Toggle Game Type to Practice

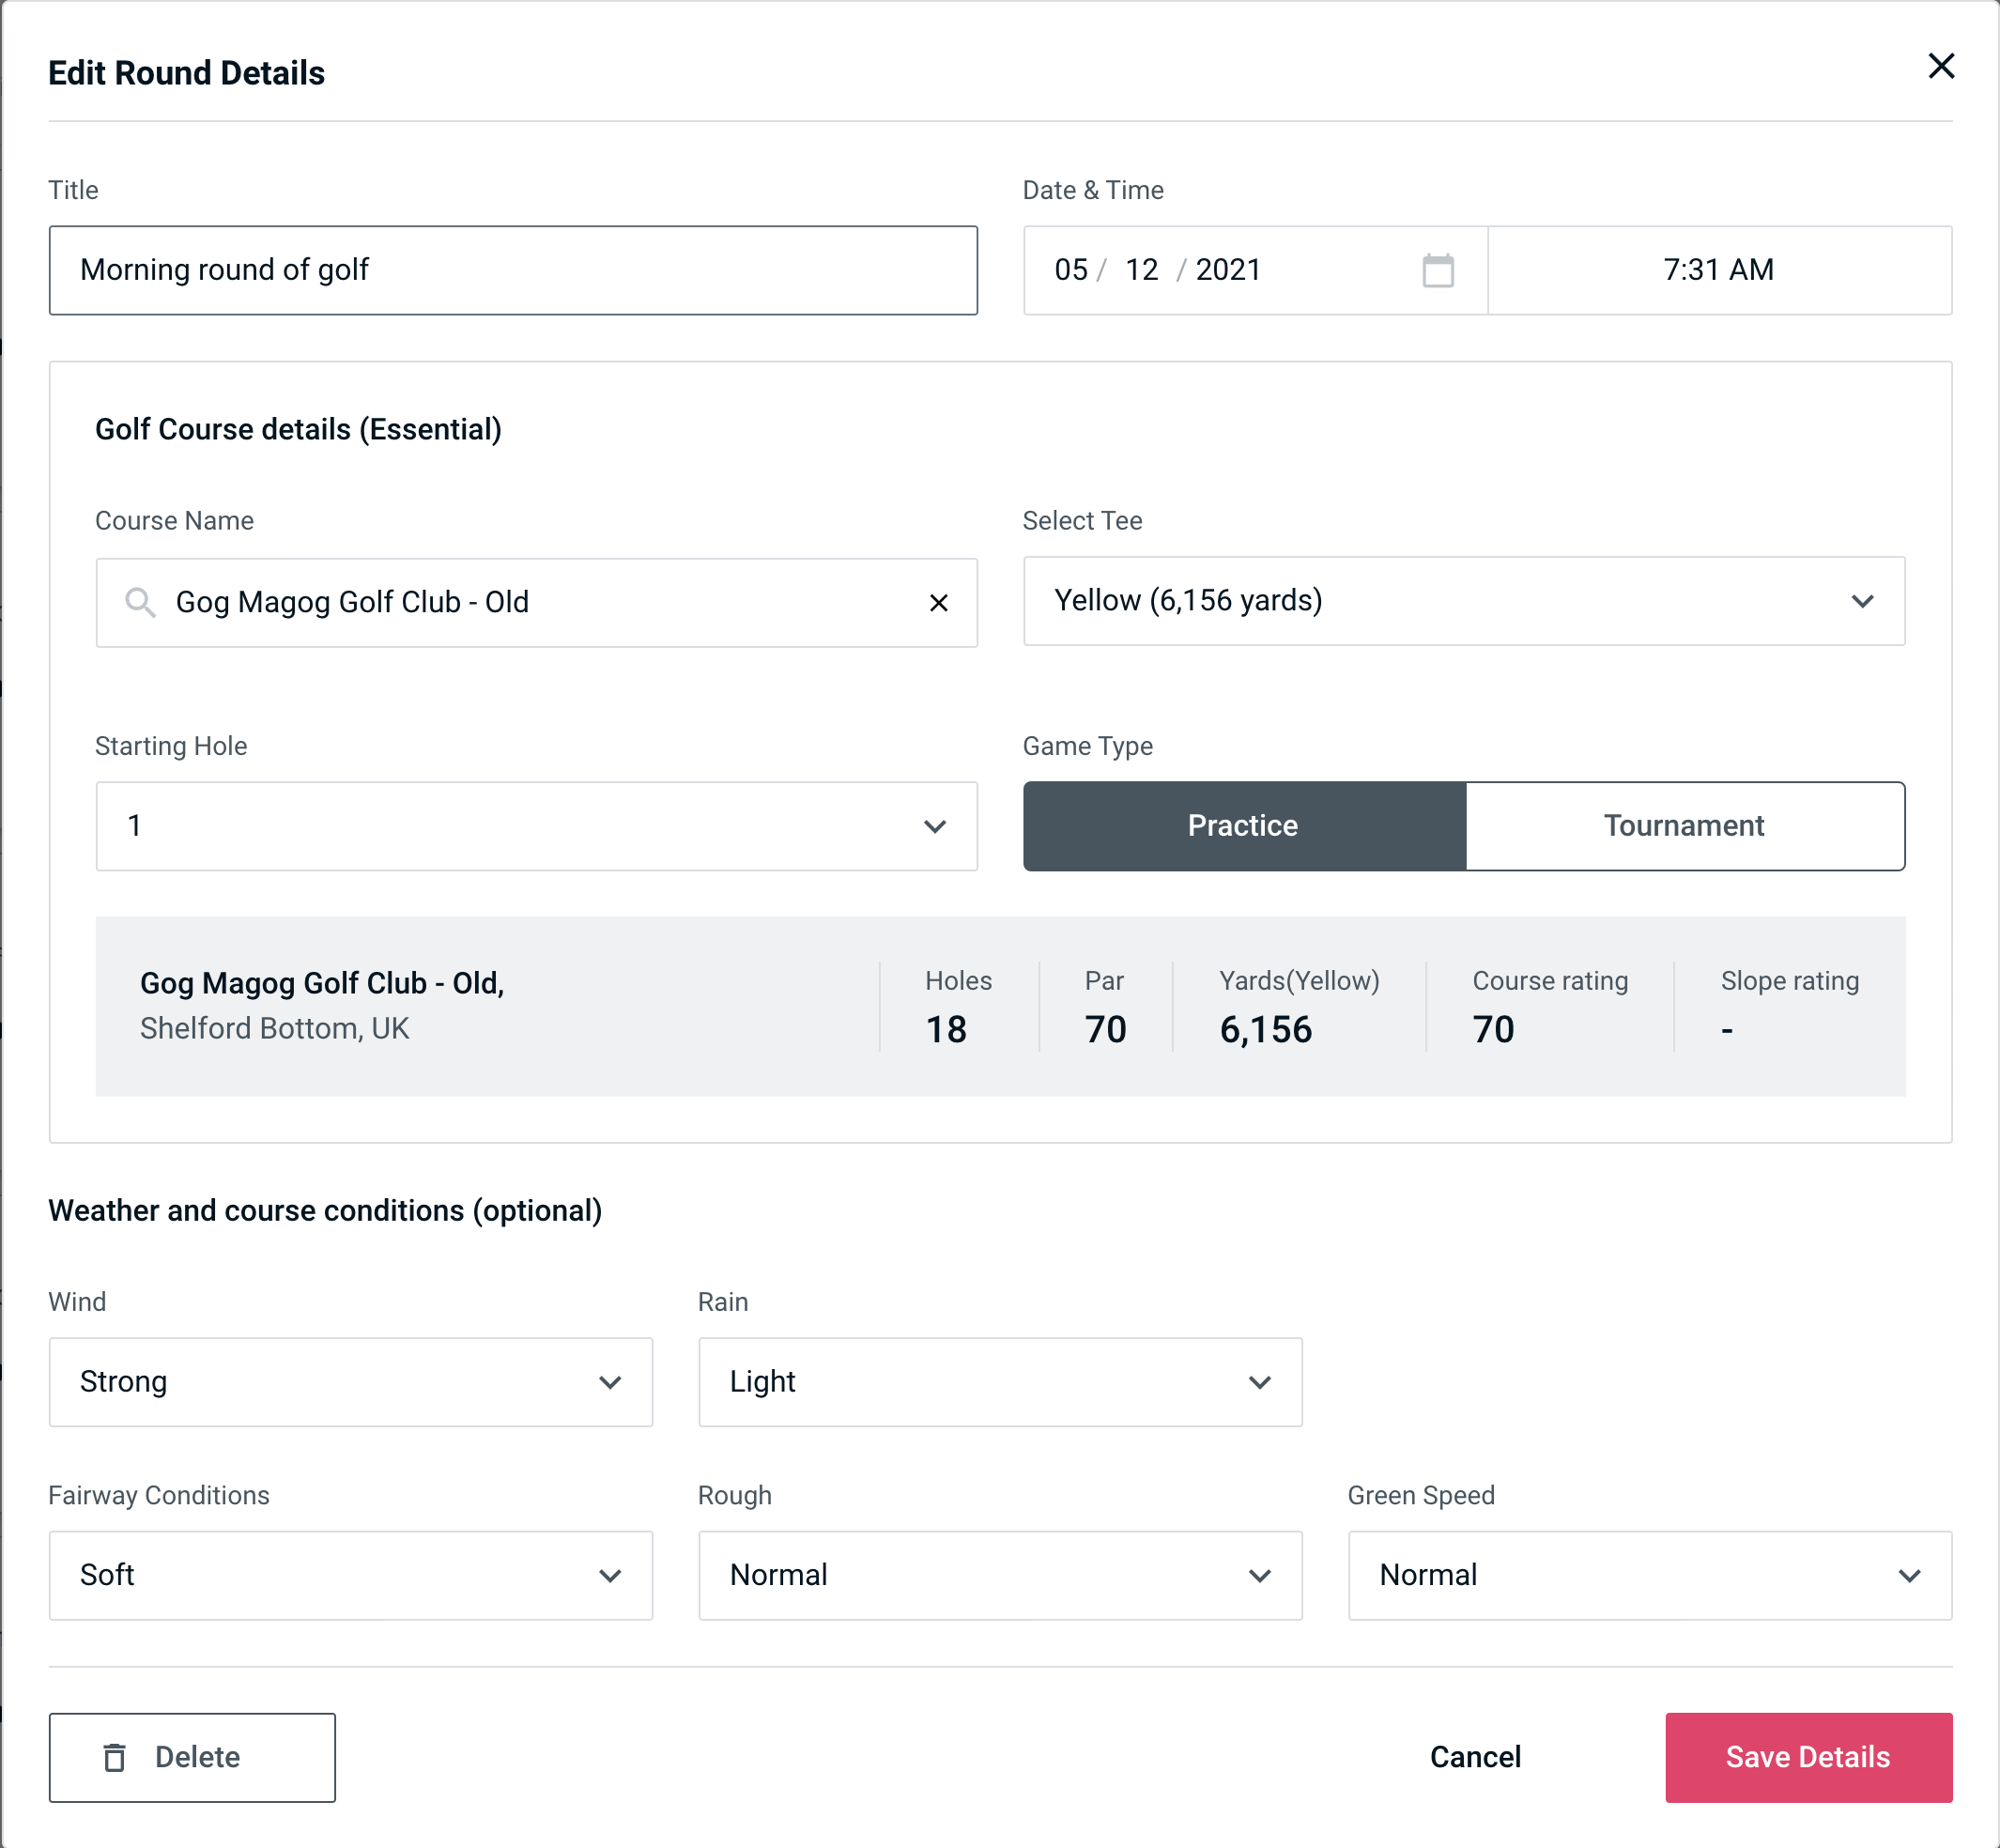[x=1242, y=825]
